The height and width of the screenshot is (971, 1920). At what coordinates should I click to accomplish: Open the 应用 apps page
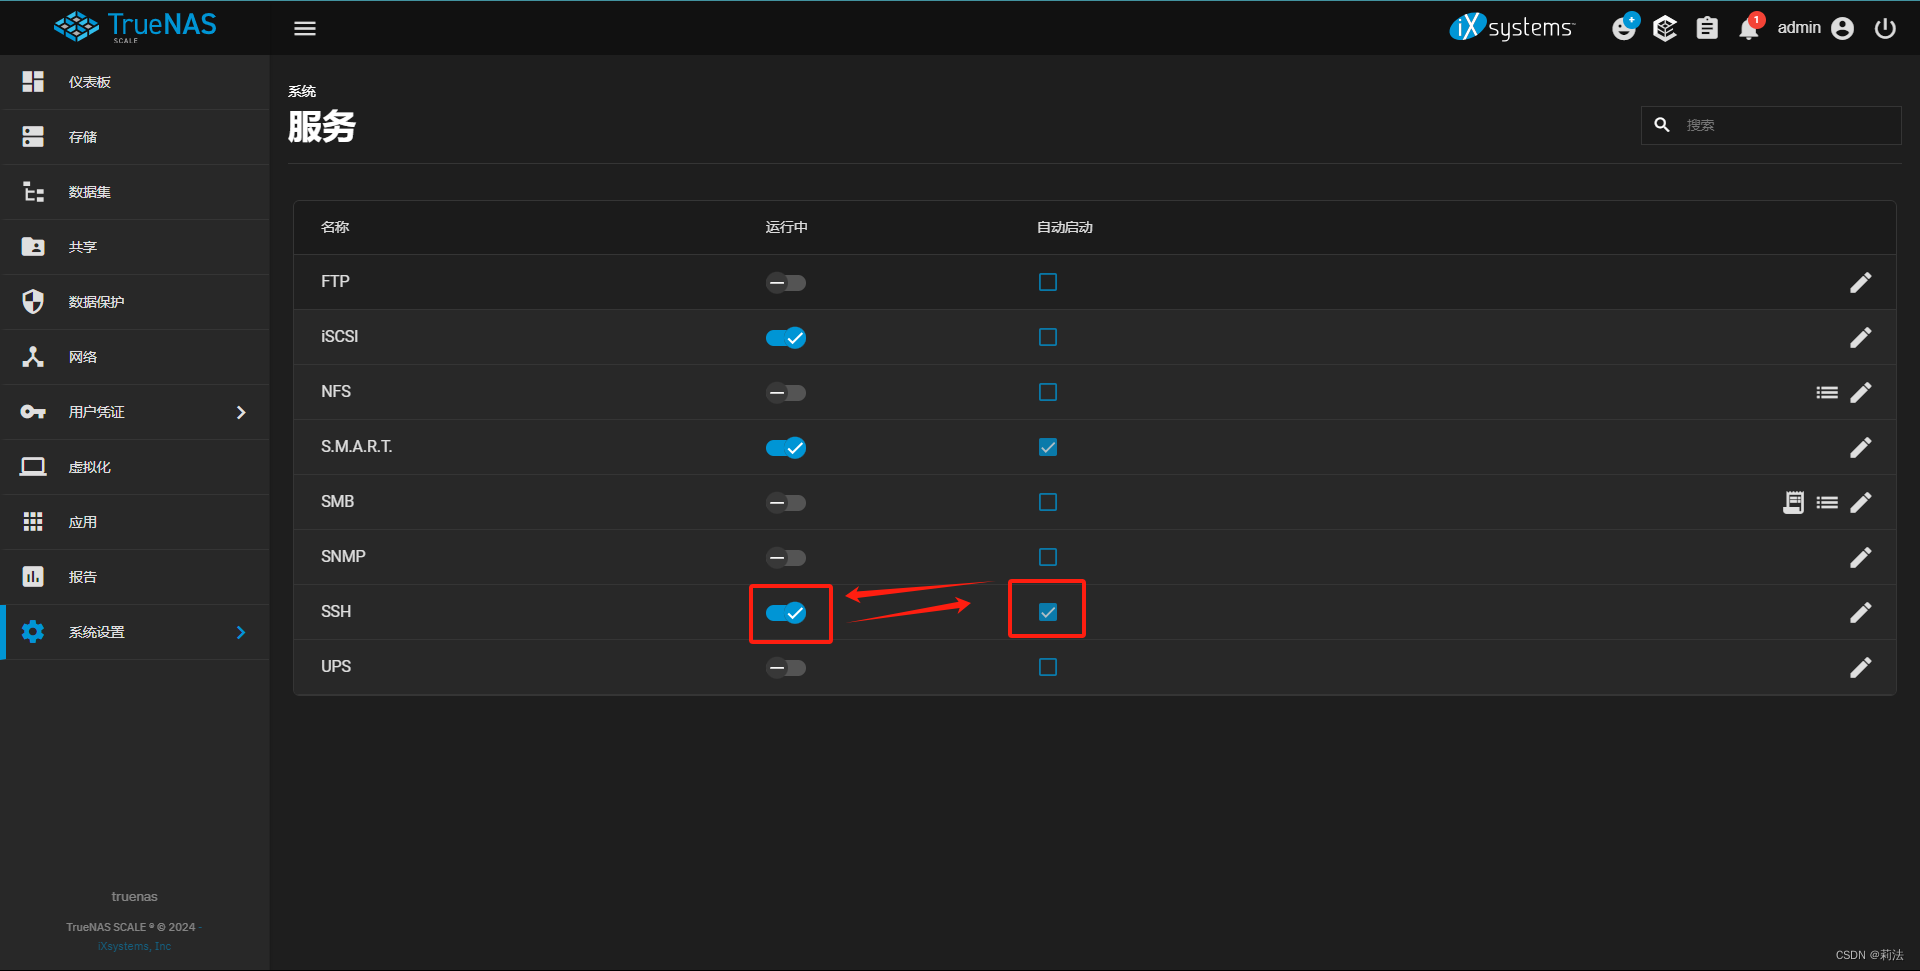coord(135,522)
